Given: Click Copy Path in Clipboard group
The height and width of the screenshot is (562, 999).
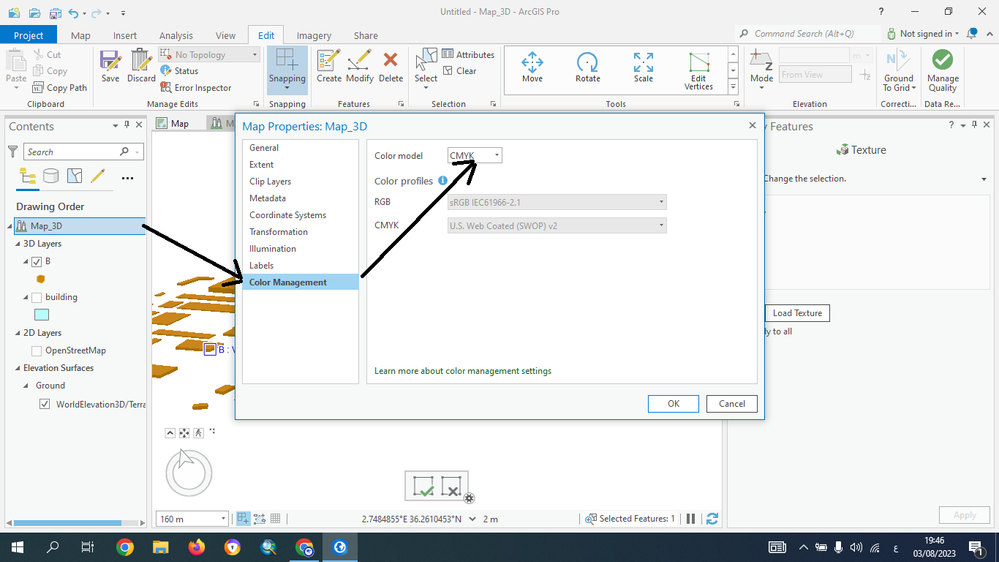Looking at the screenshot, I should [59, 88].
